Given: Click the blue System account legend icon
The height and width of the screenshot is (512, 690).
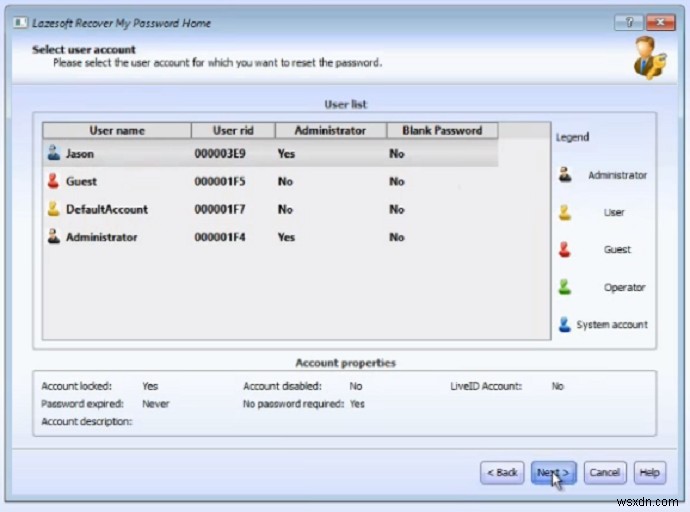Looking at the screenshot, I should (x=565, y=324).
